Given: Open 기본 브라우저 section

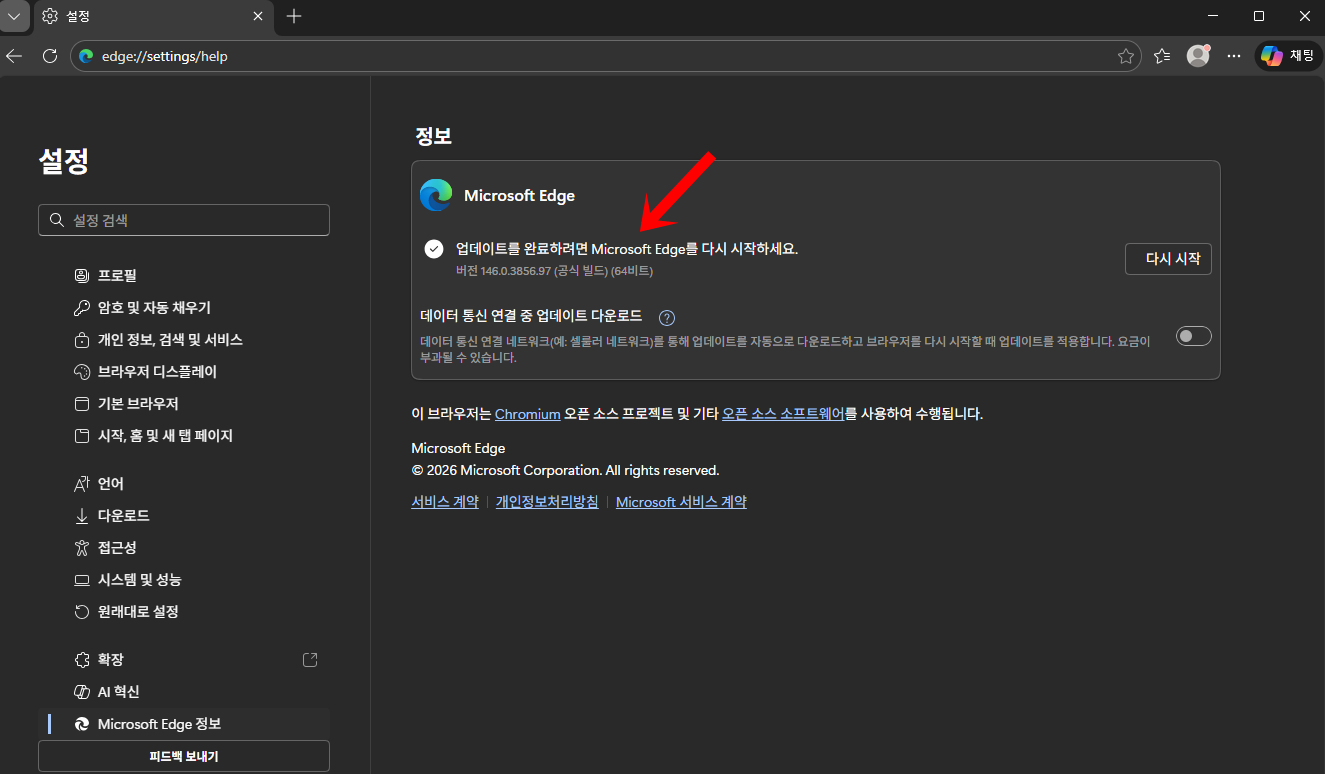Looking at the screenshot, I should pyautogui.click(x=184, y=404).
